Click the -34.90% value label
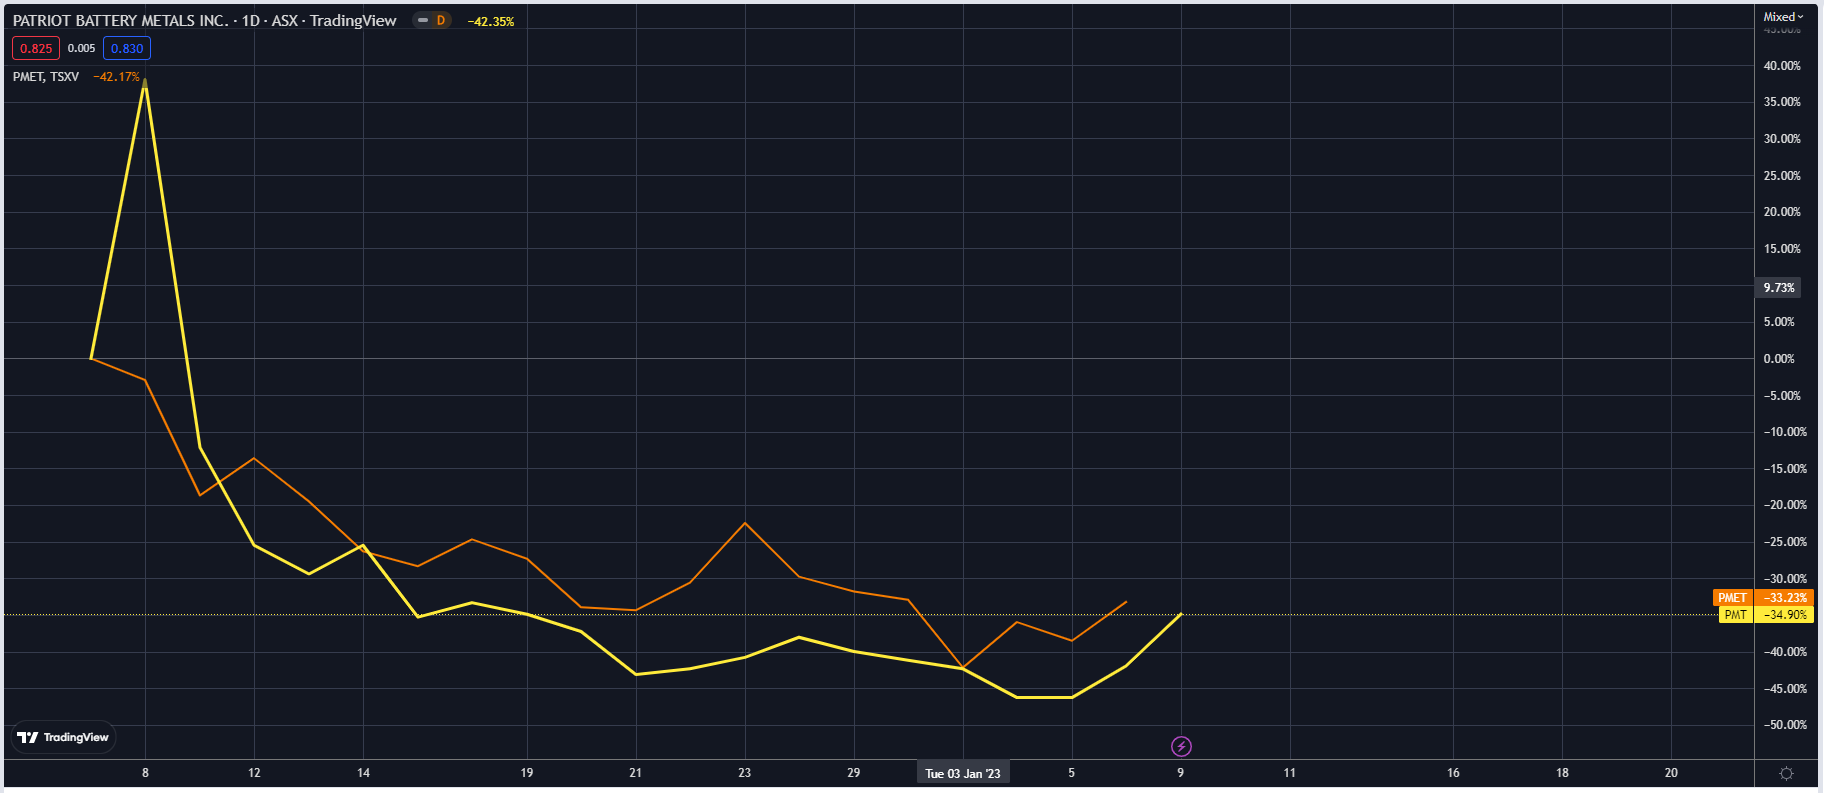The image size is (1824, 793). tap(1785, 615)
